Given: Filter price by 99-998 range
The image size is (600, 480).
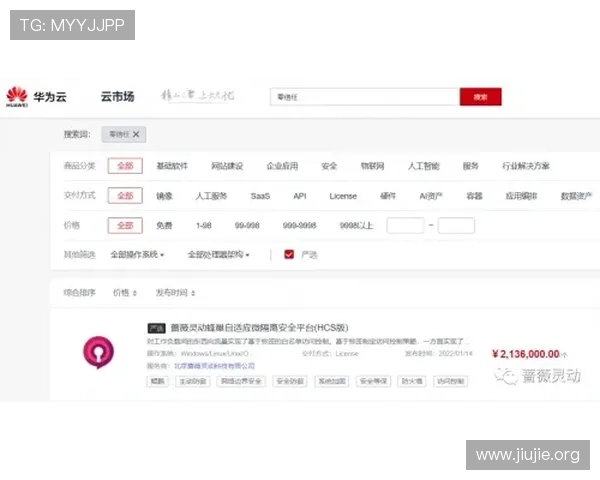Looking at the screenshot, I should click(x=247, y=225).
